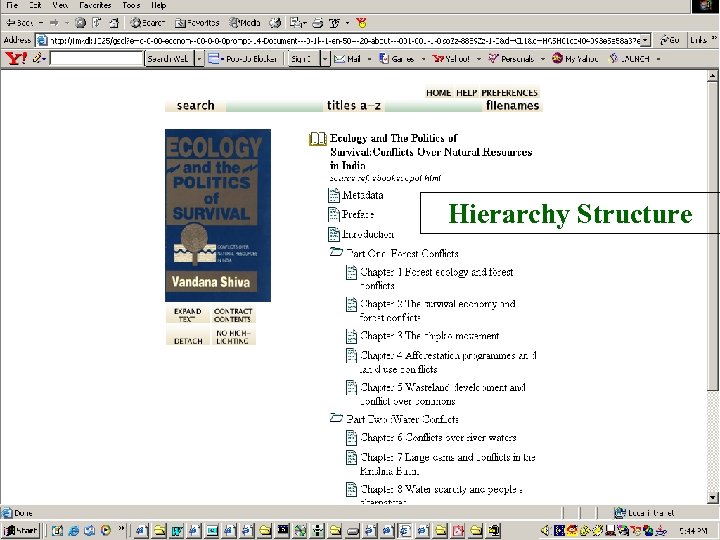
Task: Open the Media toolbar button
Action: click(x=245, y=22)
